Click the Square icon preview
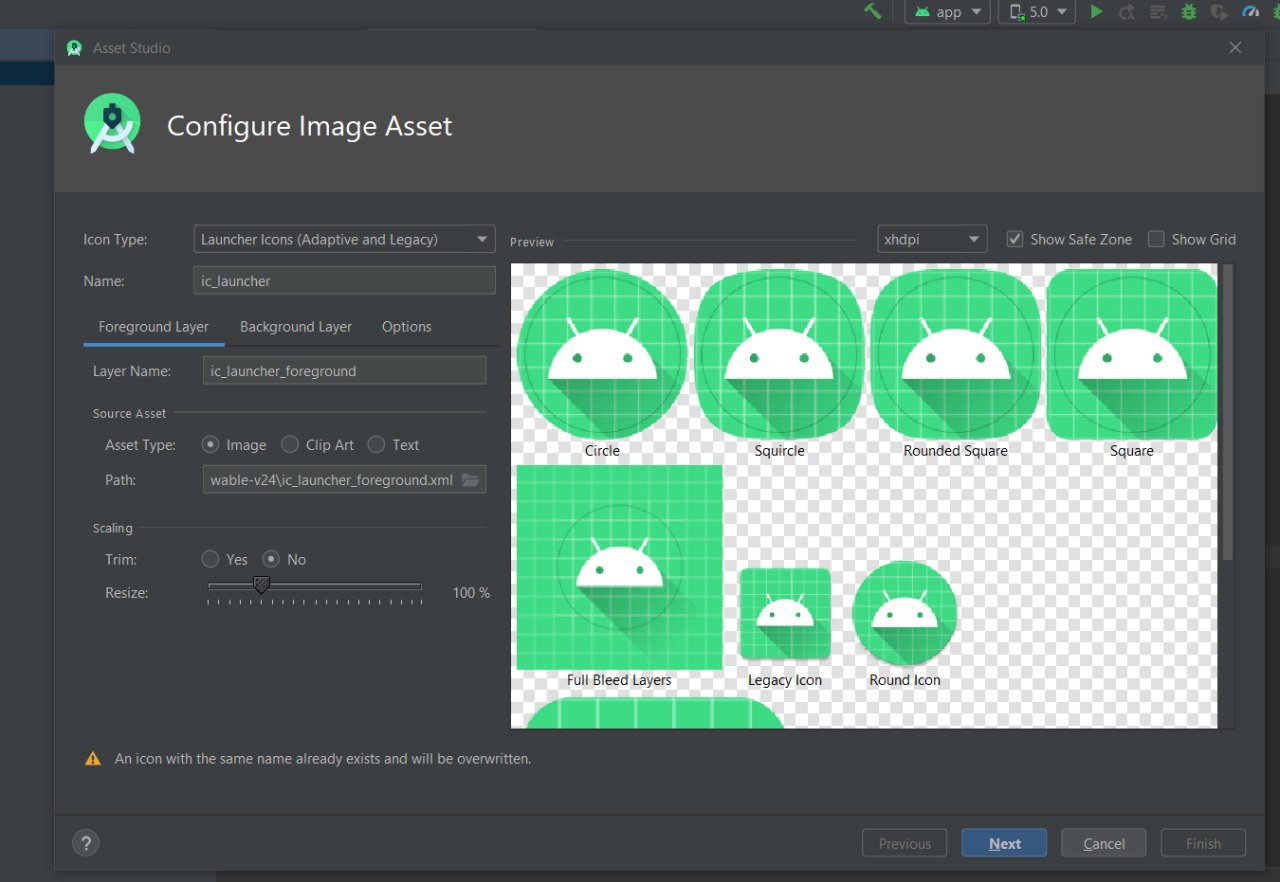 [1132, 354]
